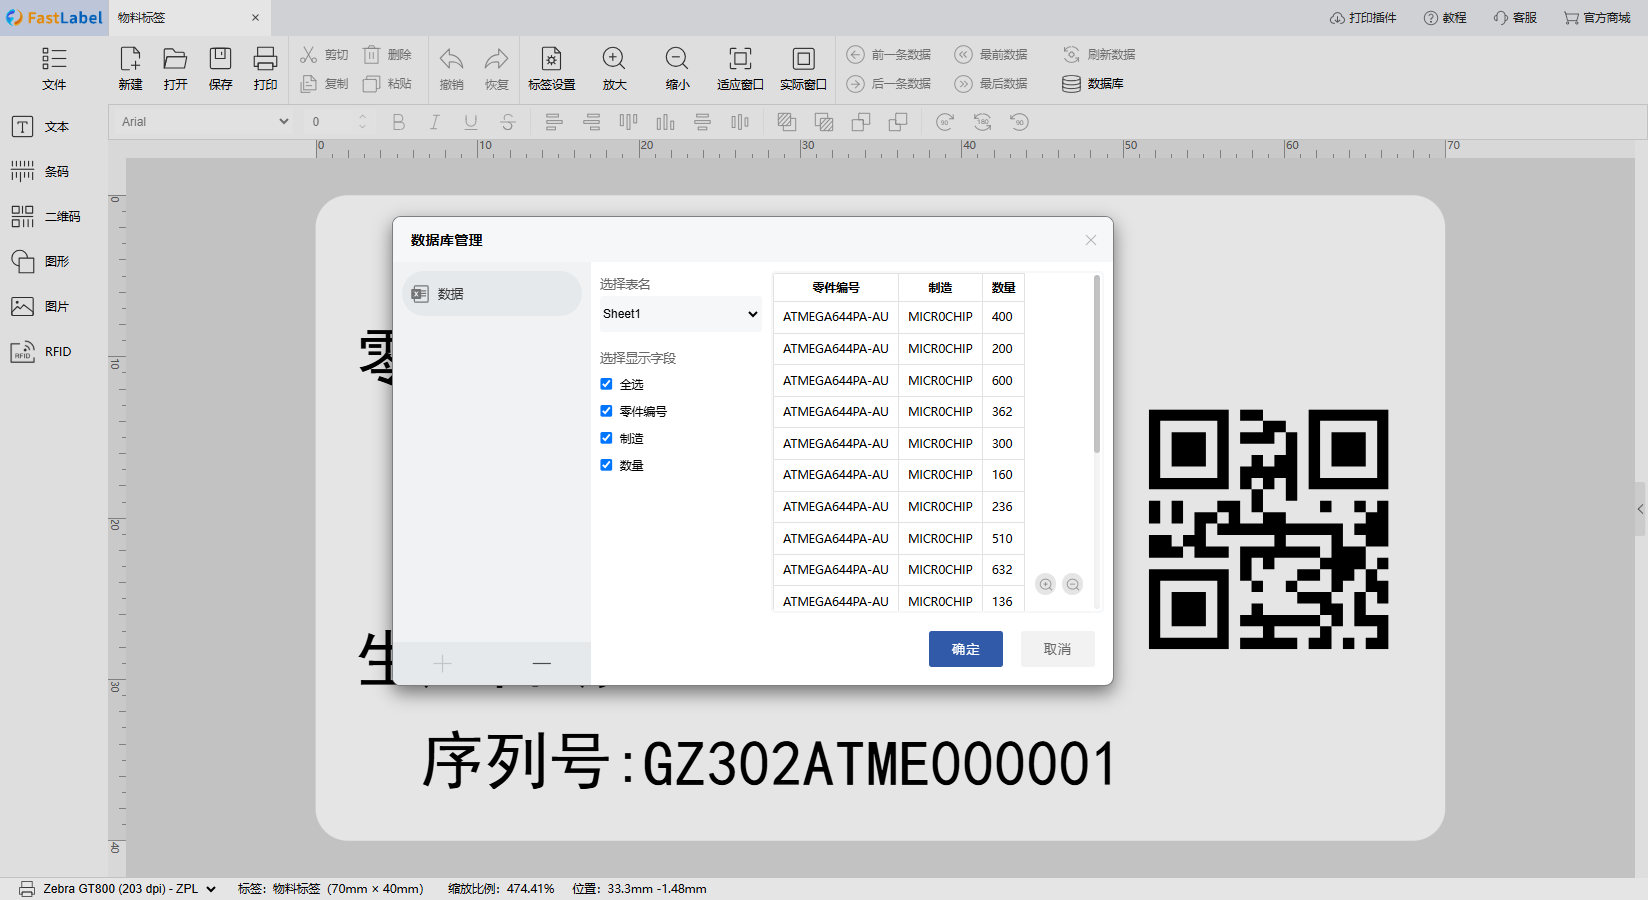This screenshot has width=1648, height=900.
Task: Go to 前一条数据 previous record
Action: pyautogui.click(x=888, y=55)
